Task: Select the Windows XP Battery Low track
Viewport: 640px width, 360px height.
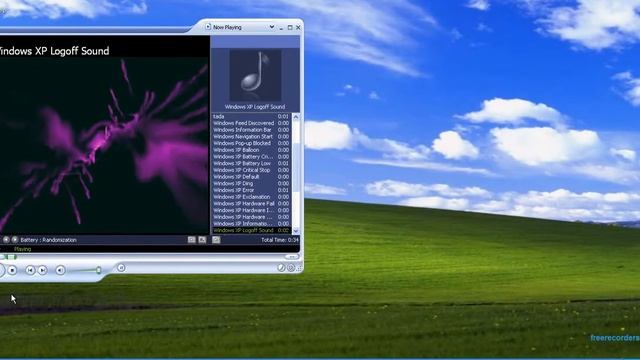Action: (251, 163)
